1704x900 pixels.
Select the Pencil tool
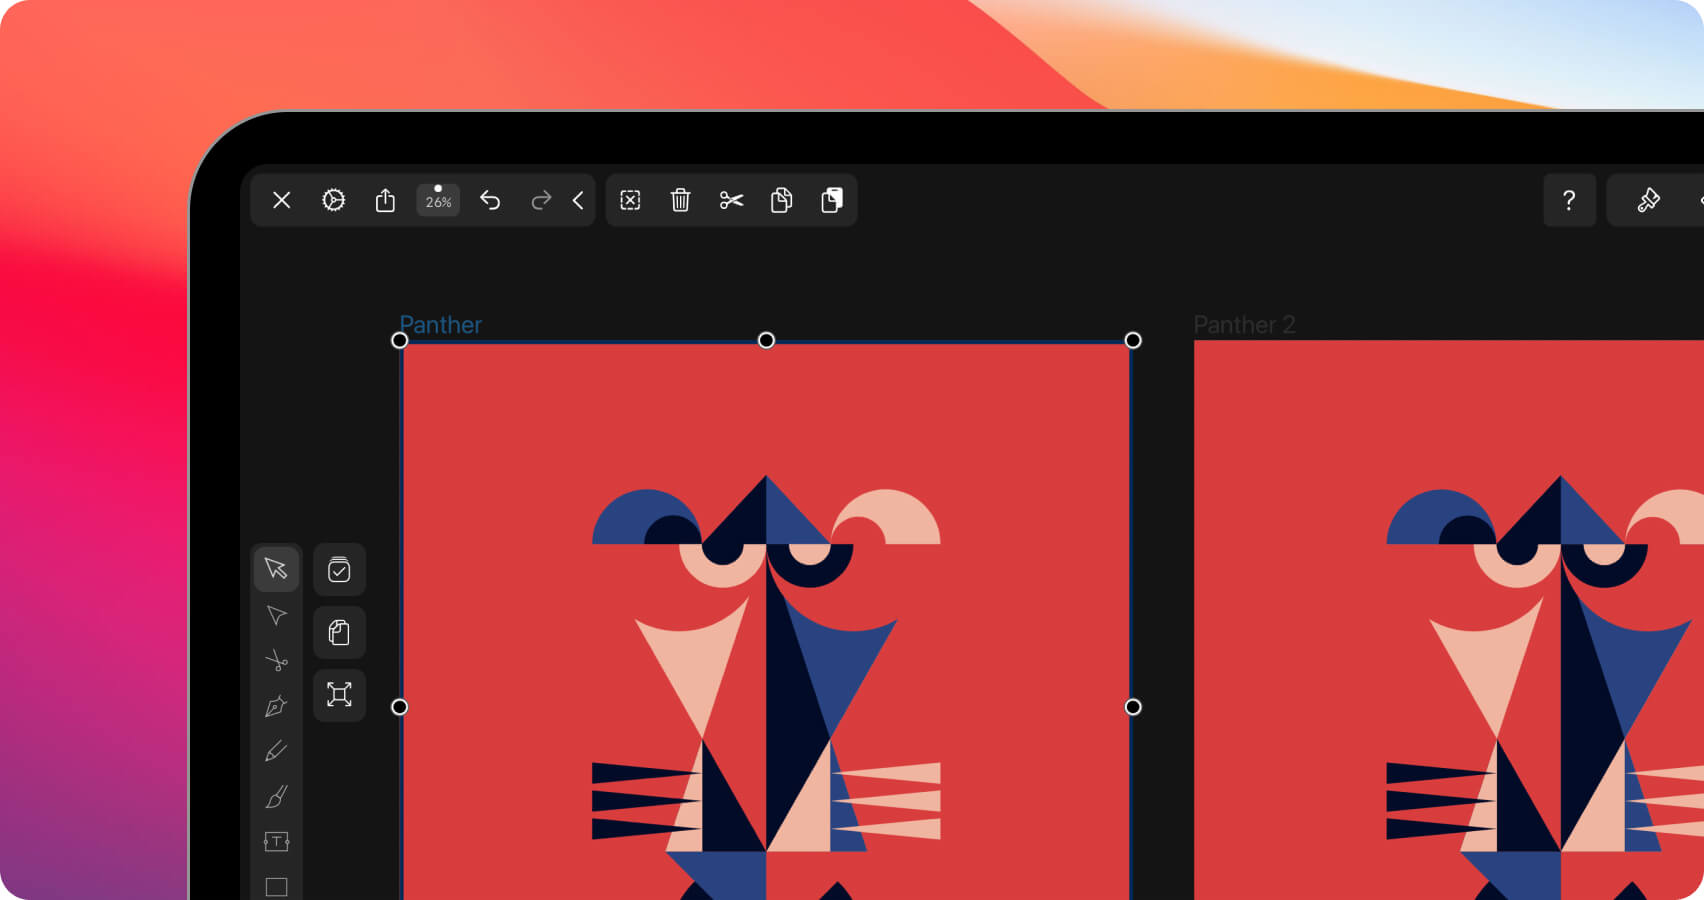276,751
